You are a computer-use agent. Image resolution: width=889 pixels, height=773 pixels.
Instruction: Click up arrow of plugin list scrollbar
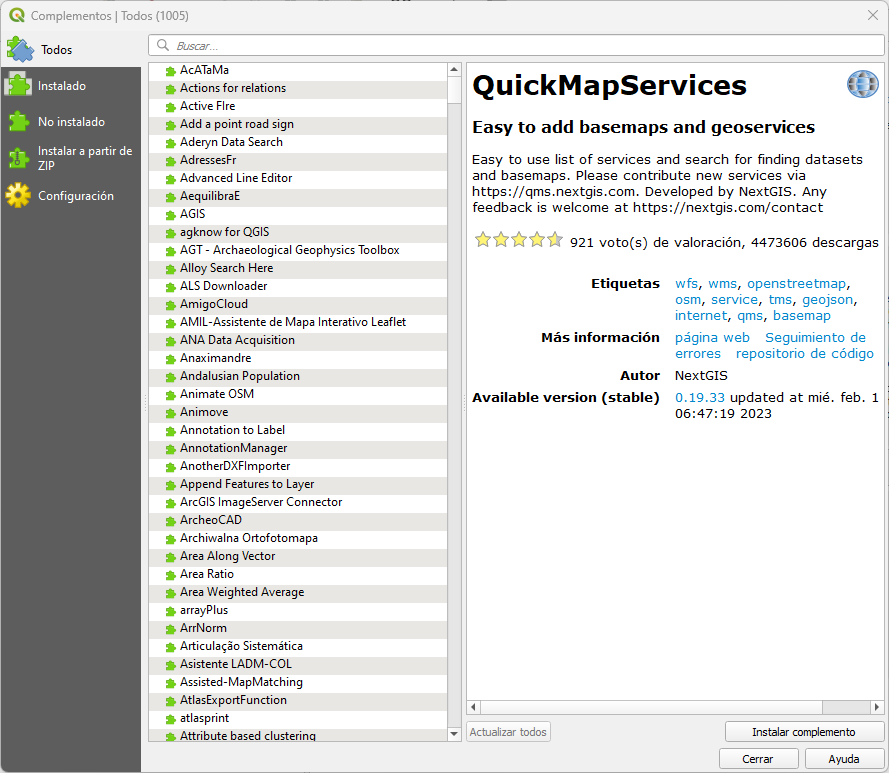454,70
